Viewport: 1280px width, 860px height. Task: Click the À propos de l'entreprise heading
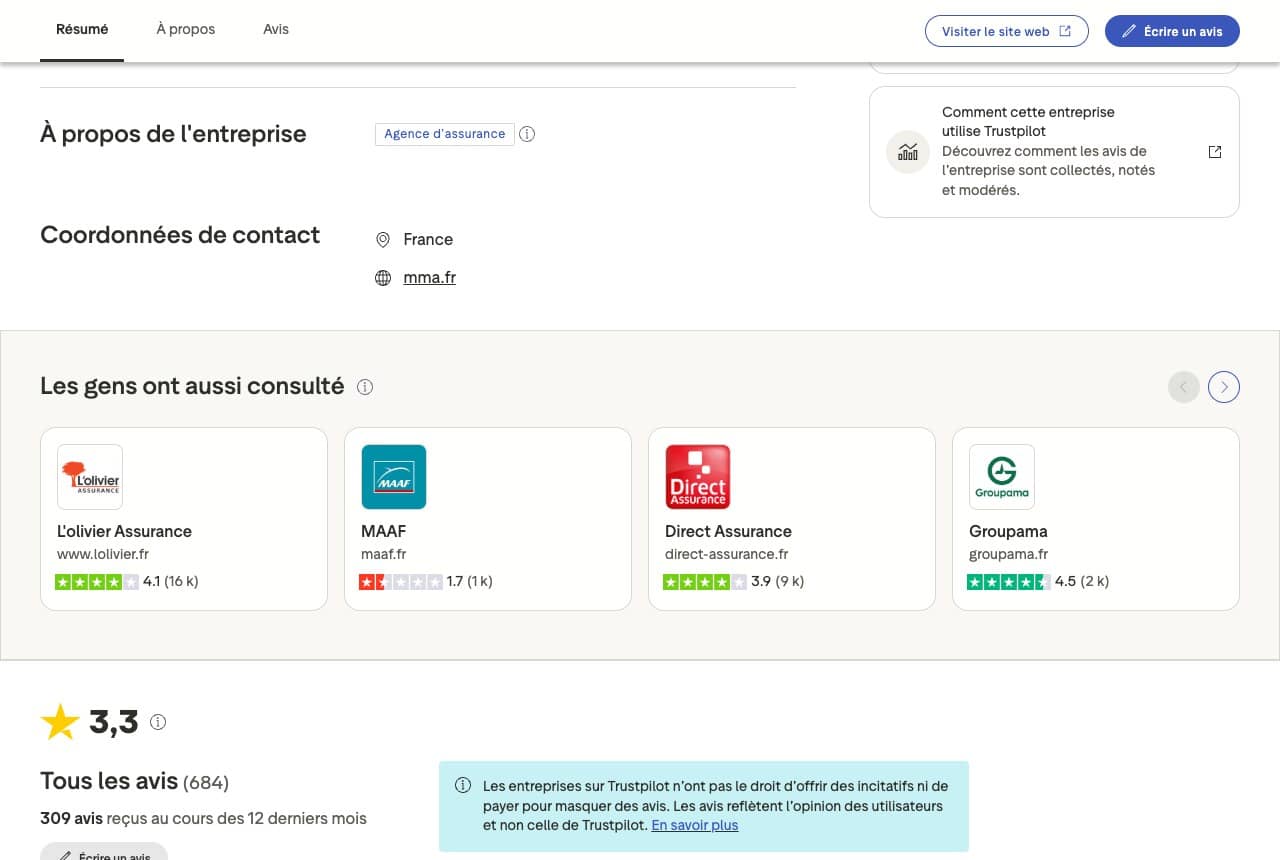coord(173,134)
